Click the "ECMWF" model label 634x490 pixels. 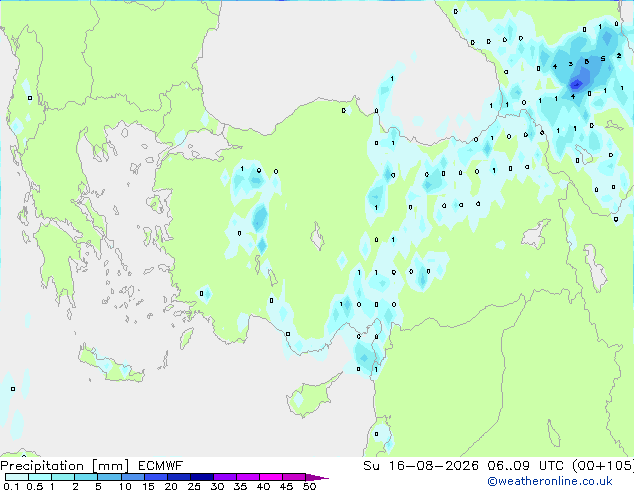coord(161,466)
